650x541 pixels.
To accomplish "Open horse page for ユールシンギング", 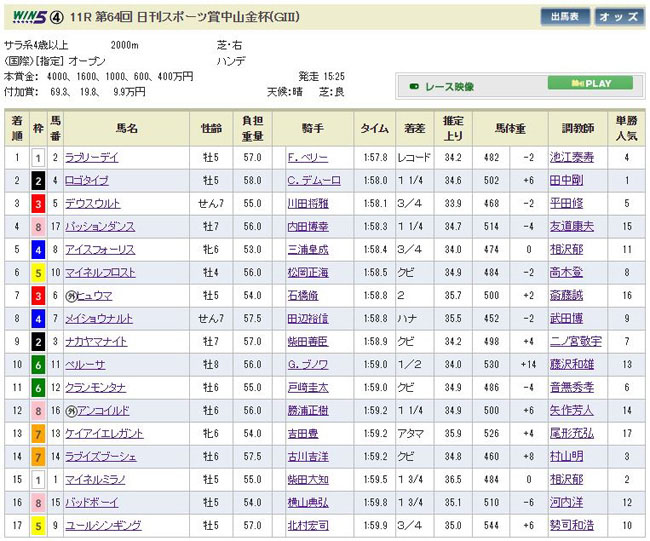I will pyautogui.click(x=103, y=526).
